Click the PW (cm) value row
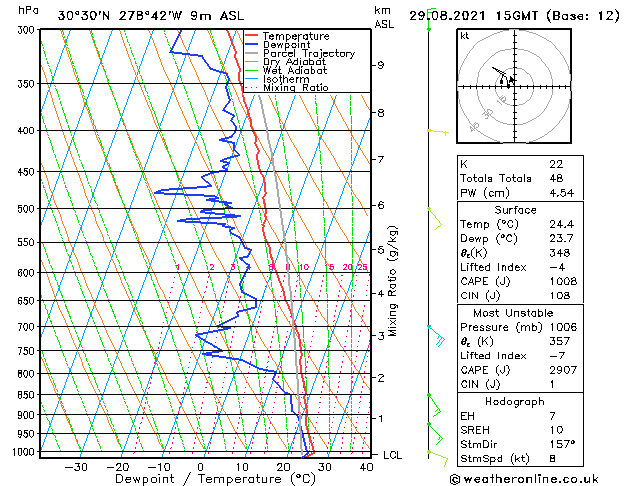Viewport: 629px width, 486px height. click(520, 193)
